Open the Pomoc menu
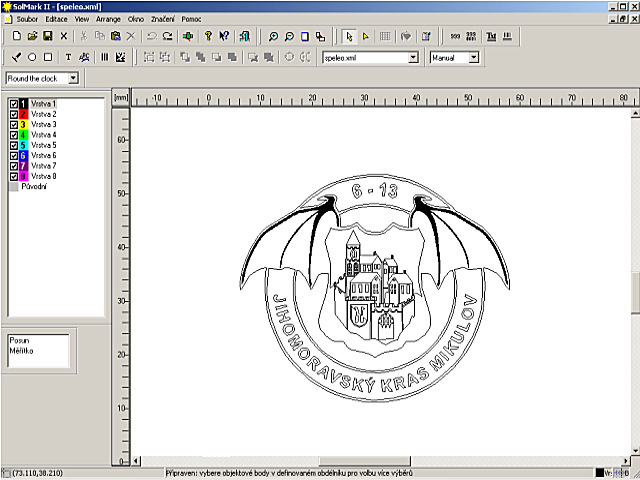Image resolution: width=640 pixels, height=480 pixels. click(x=191, y=19)
